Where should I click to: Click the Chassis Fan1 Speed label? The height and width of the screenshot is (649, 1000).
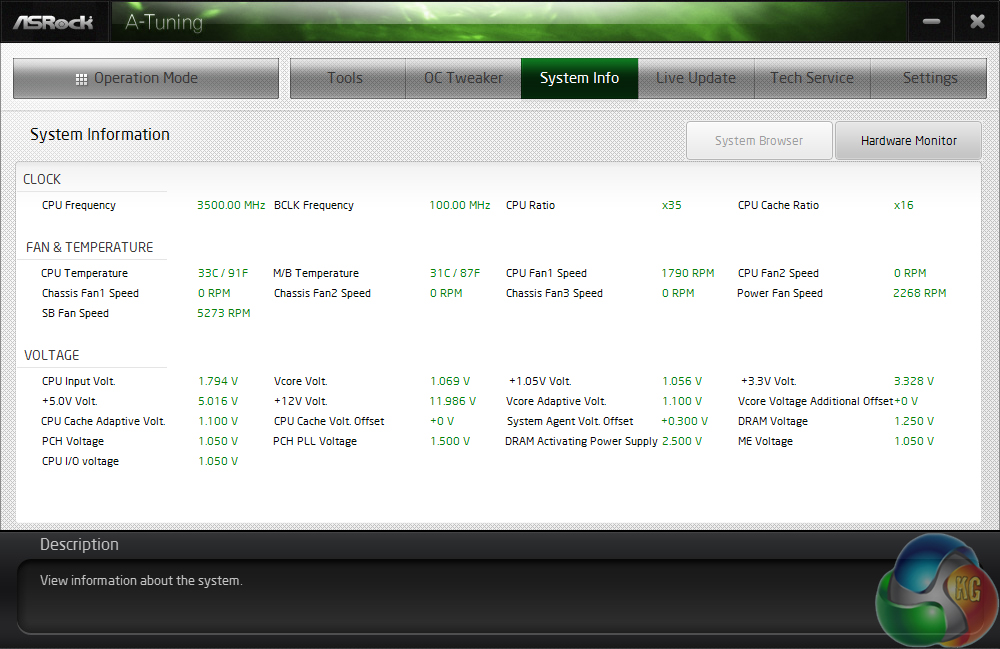tap(90, 293)
